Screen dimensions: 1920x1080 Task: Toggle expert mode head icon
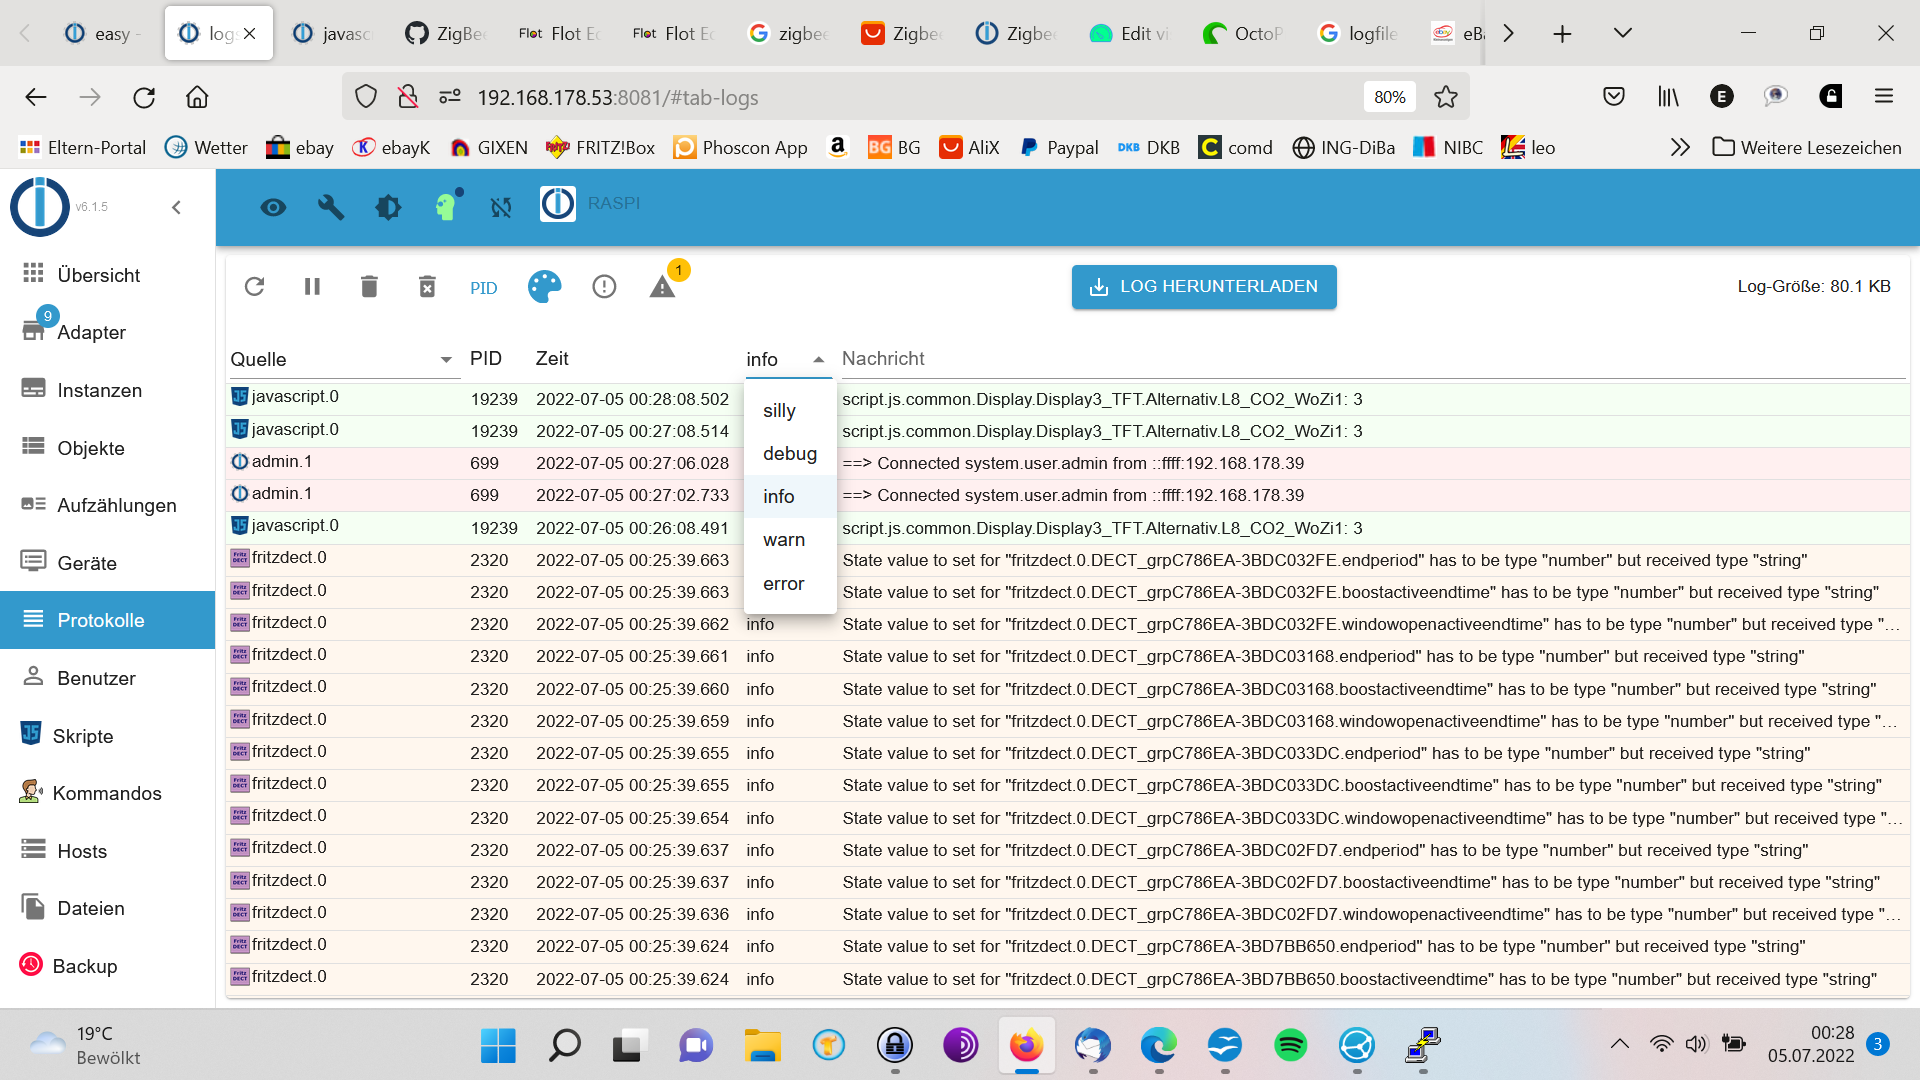point(446,206)
